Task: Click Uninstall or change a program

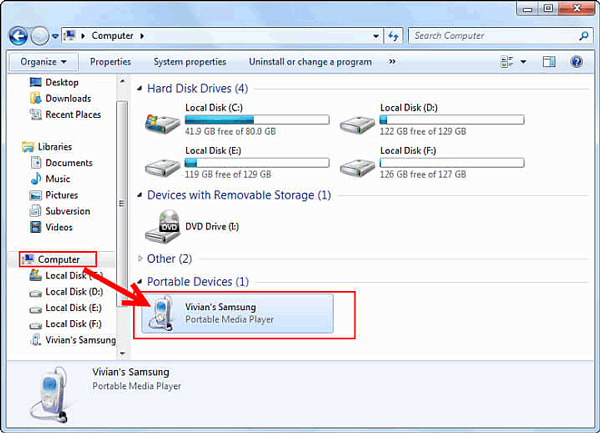Action: [x=310, y=62]
